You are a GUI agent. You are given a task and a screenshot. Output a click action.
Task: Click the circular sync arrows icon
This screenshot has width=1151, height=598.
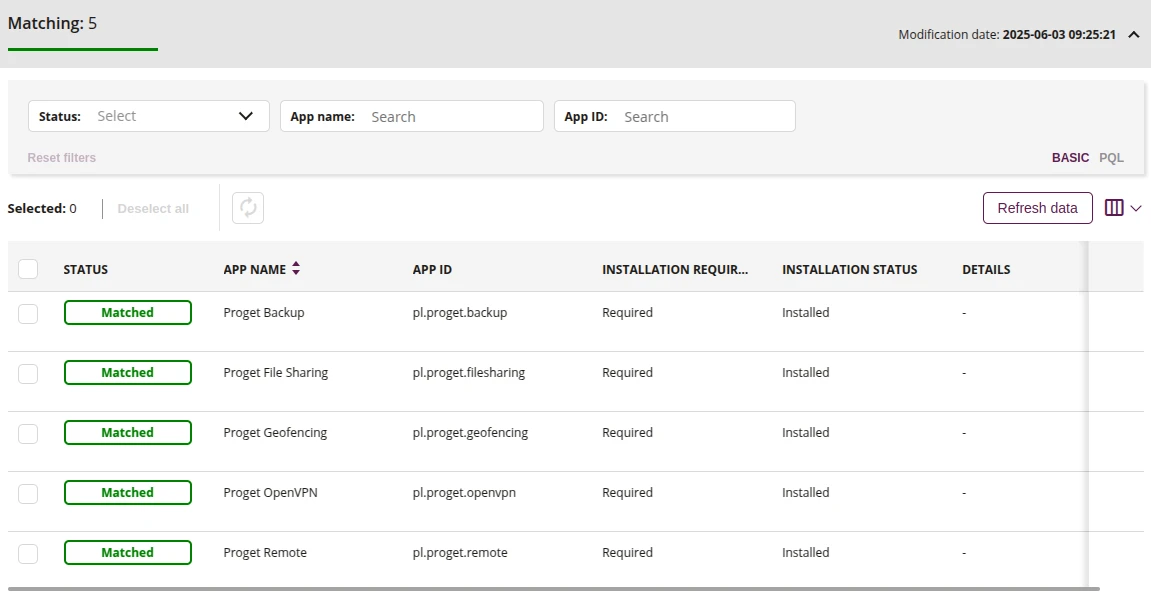(248, 208)
